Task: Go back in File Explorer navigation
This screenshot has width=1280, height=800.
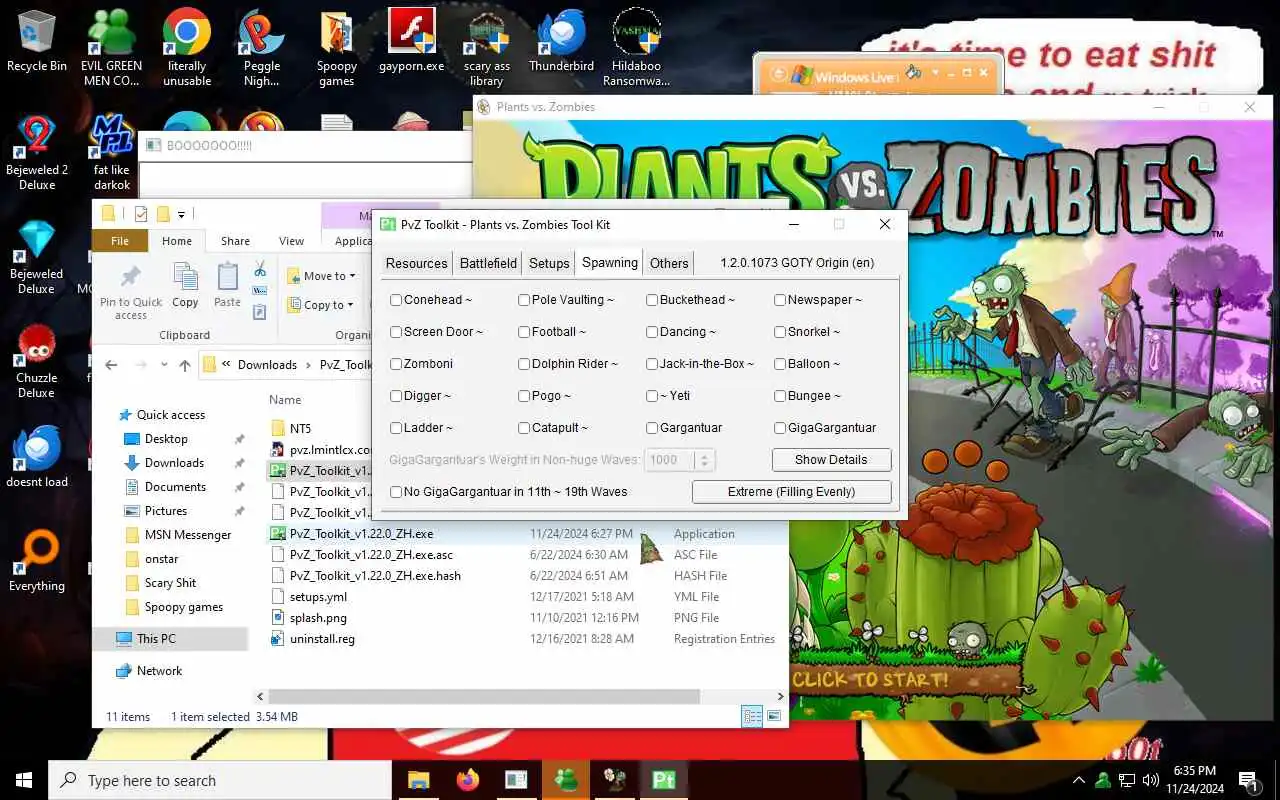Action: pyautogui.click(x=111, y=365)
